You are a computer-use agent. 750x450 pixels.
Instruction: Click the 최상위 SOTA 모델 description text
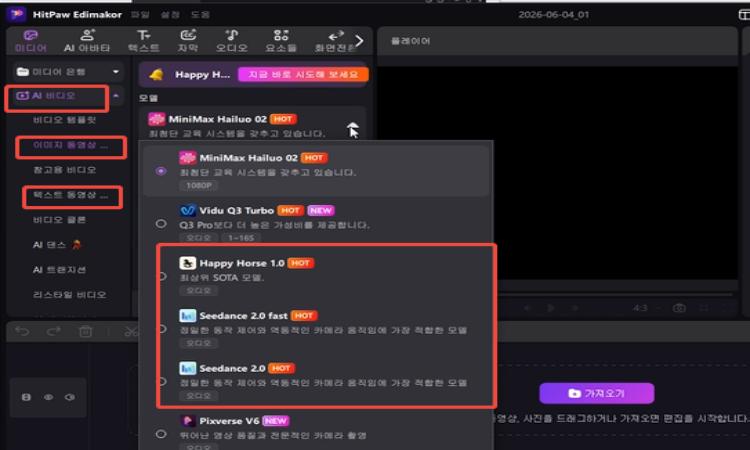[221, 277]
